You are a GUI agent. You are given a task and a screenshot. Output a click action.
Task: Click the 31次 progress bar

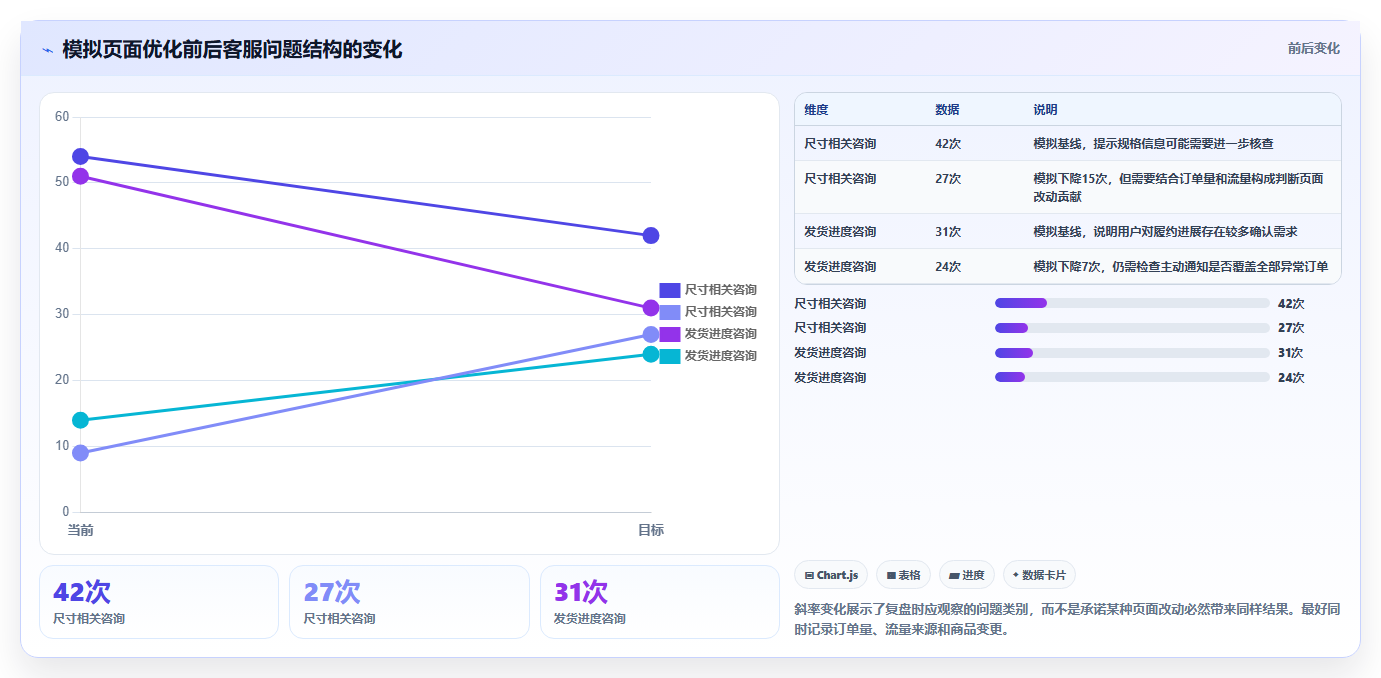1132,353
